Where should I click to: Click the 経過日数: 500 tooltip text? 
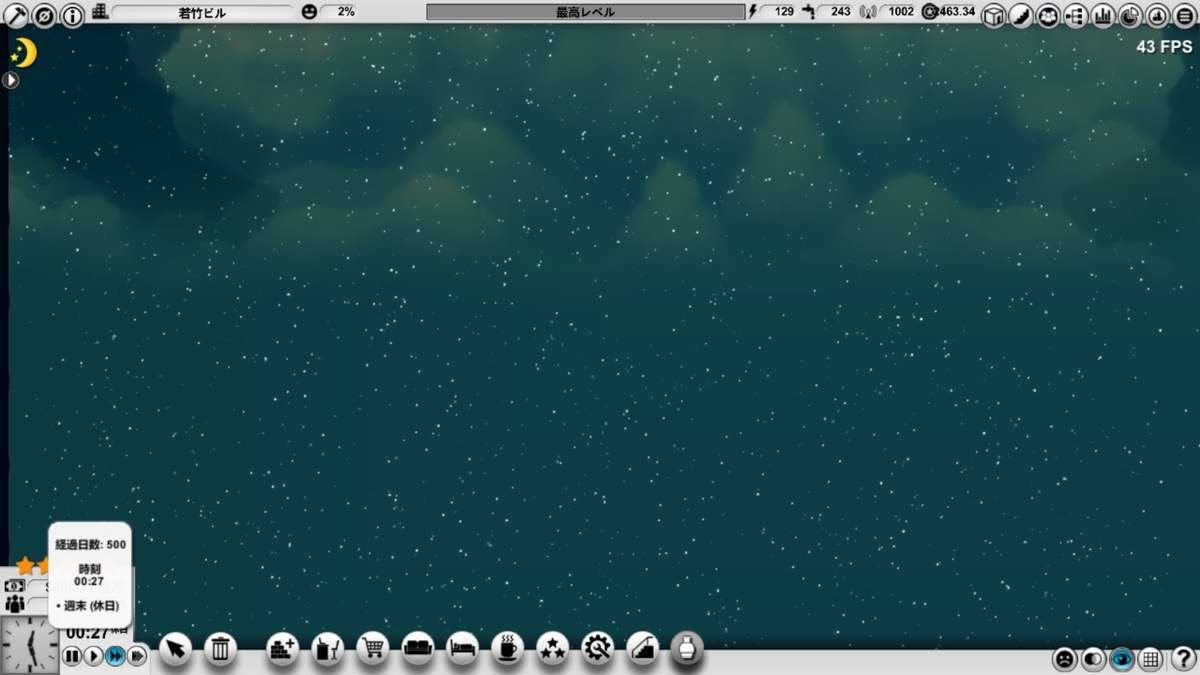(x=90, y=545)
